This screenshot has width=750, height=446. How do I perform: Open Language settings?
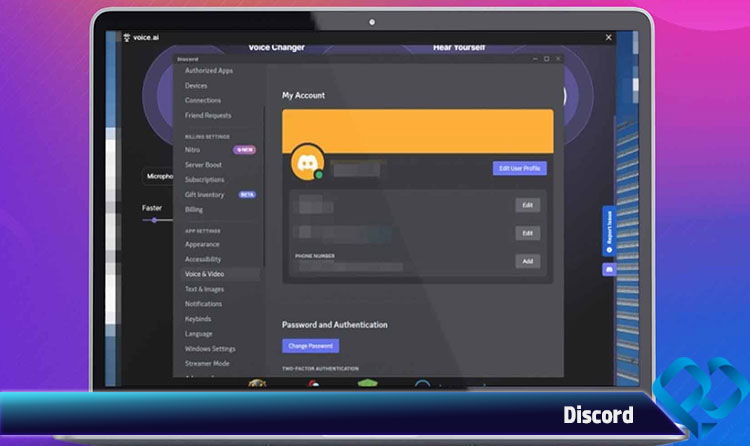199,334
